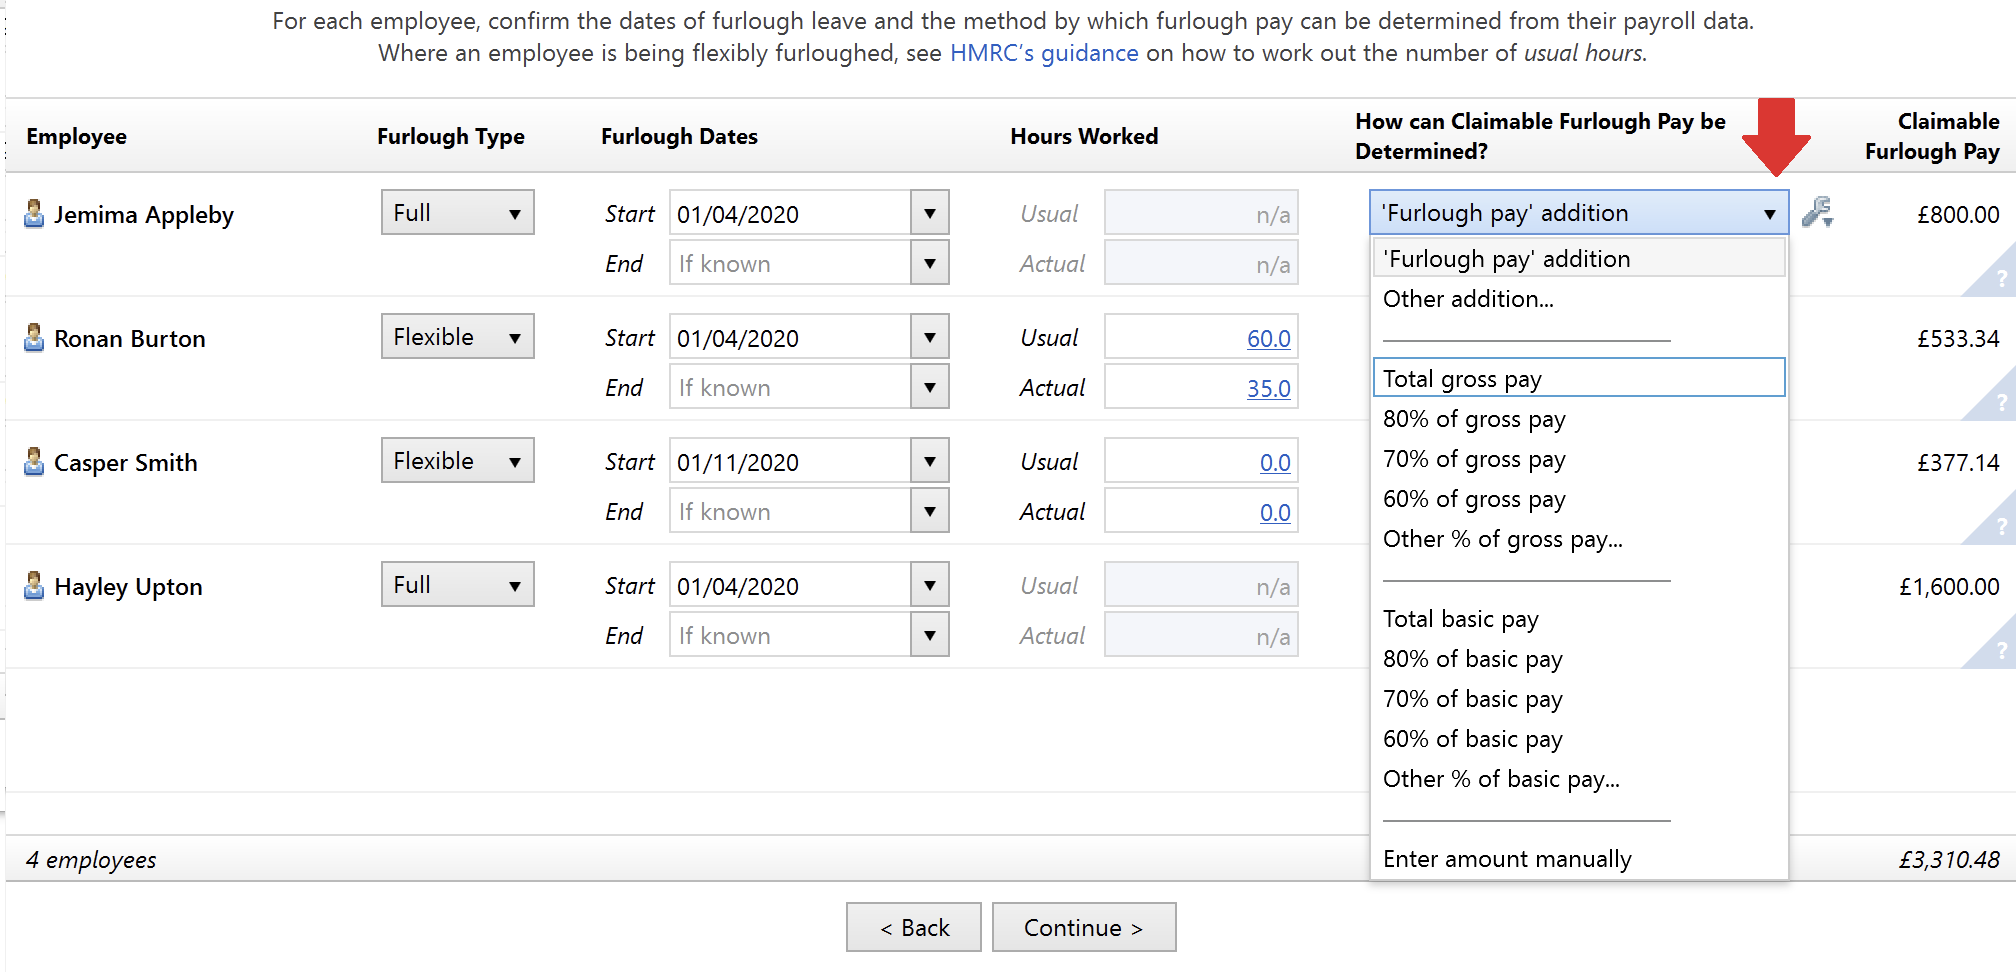Screen dimensions: 2016x976
Task: Choose '60% of gross pay' option
Action: [1579, 498]
